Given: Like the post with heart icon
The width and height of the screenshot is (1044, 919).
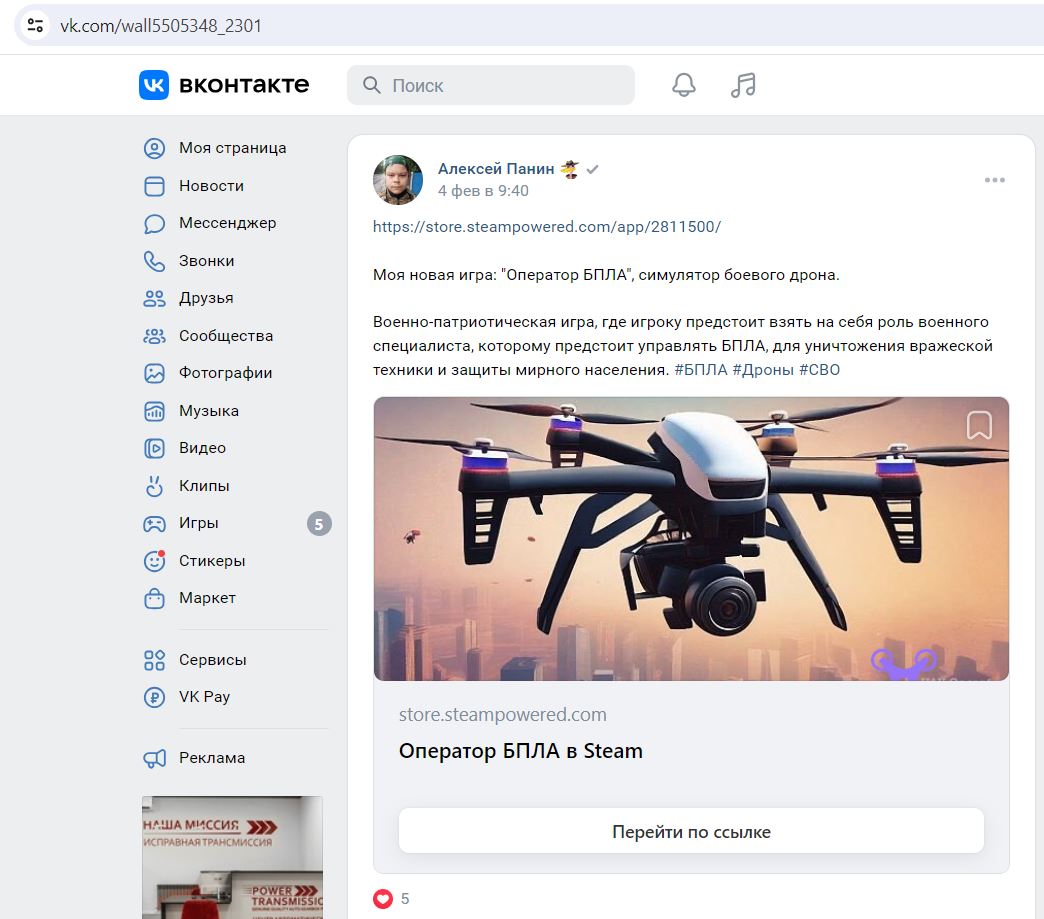Looking at the screenshot, I should click(x=383, y=899).
